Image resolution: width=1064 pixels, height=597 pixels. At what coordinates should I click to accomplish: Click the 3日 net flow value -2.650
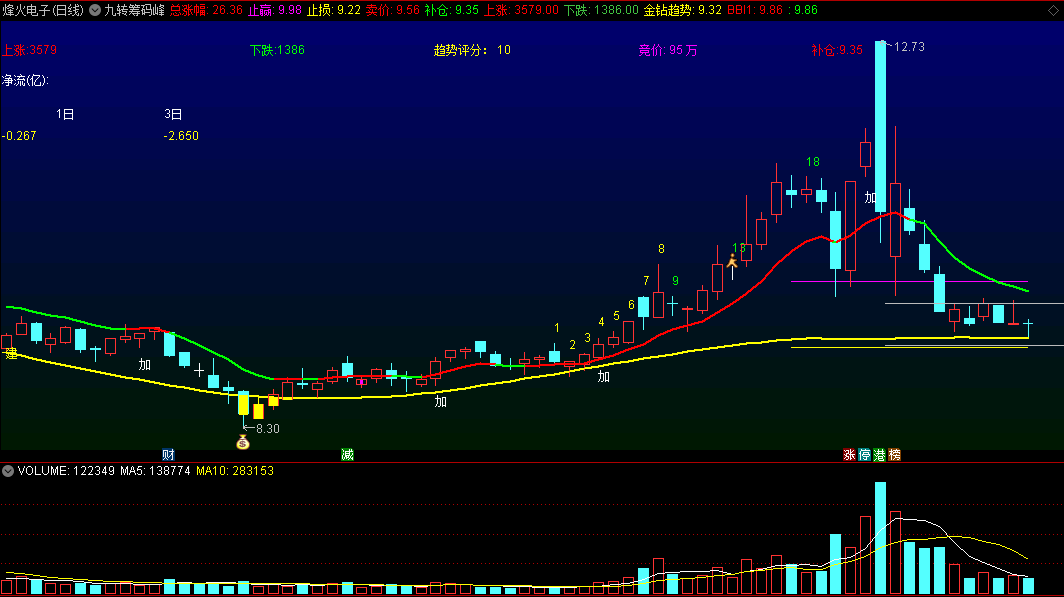pos(181,136)
